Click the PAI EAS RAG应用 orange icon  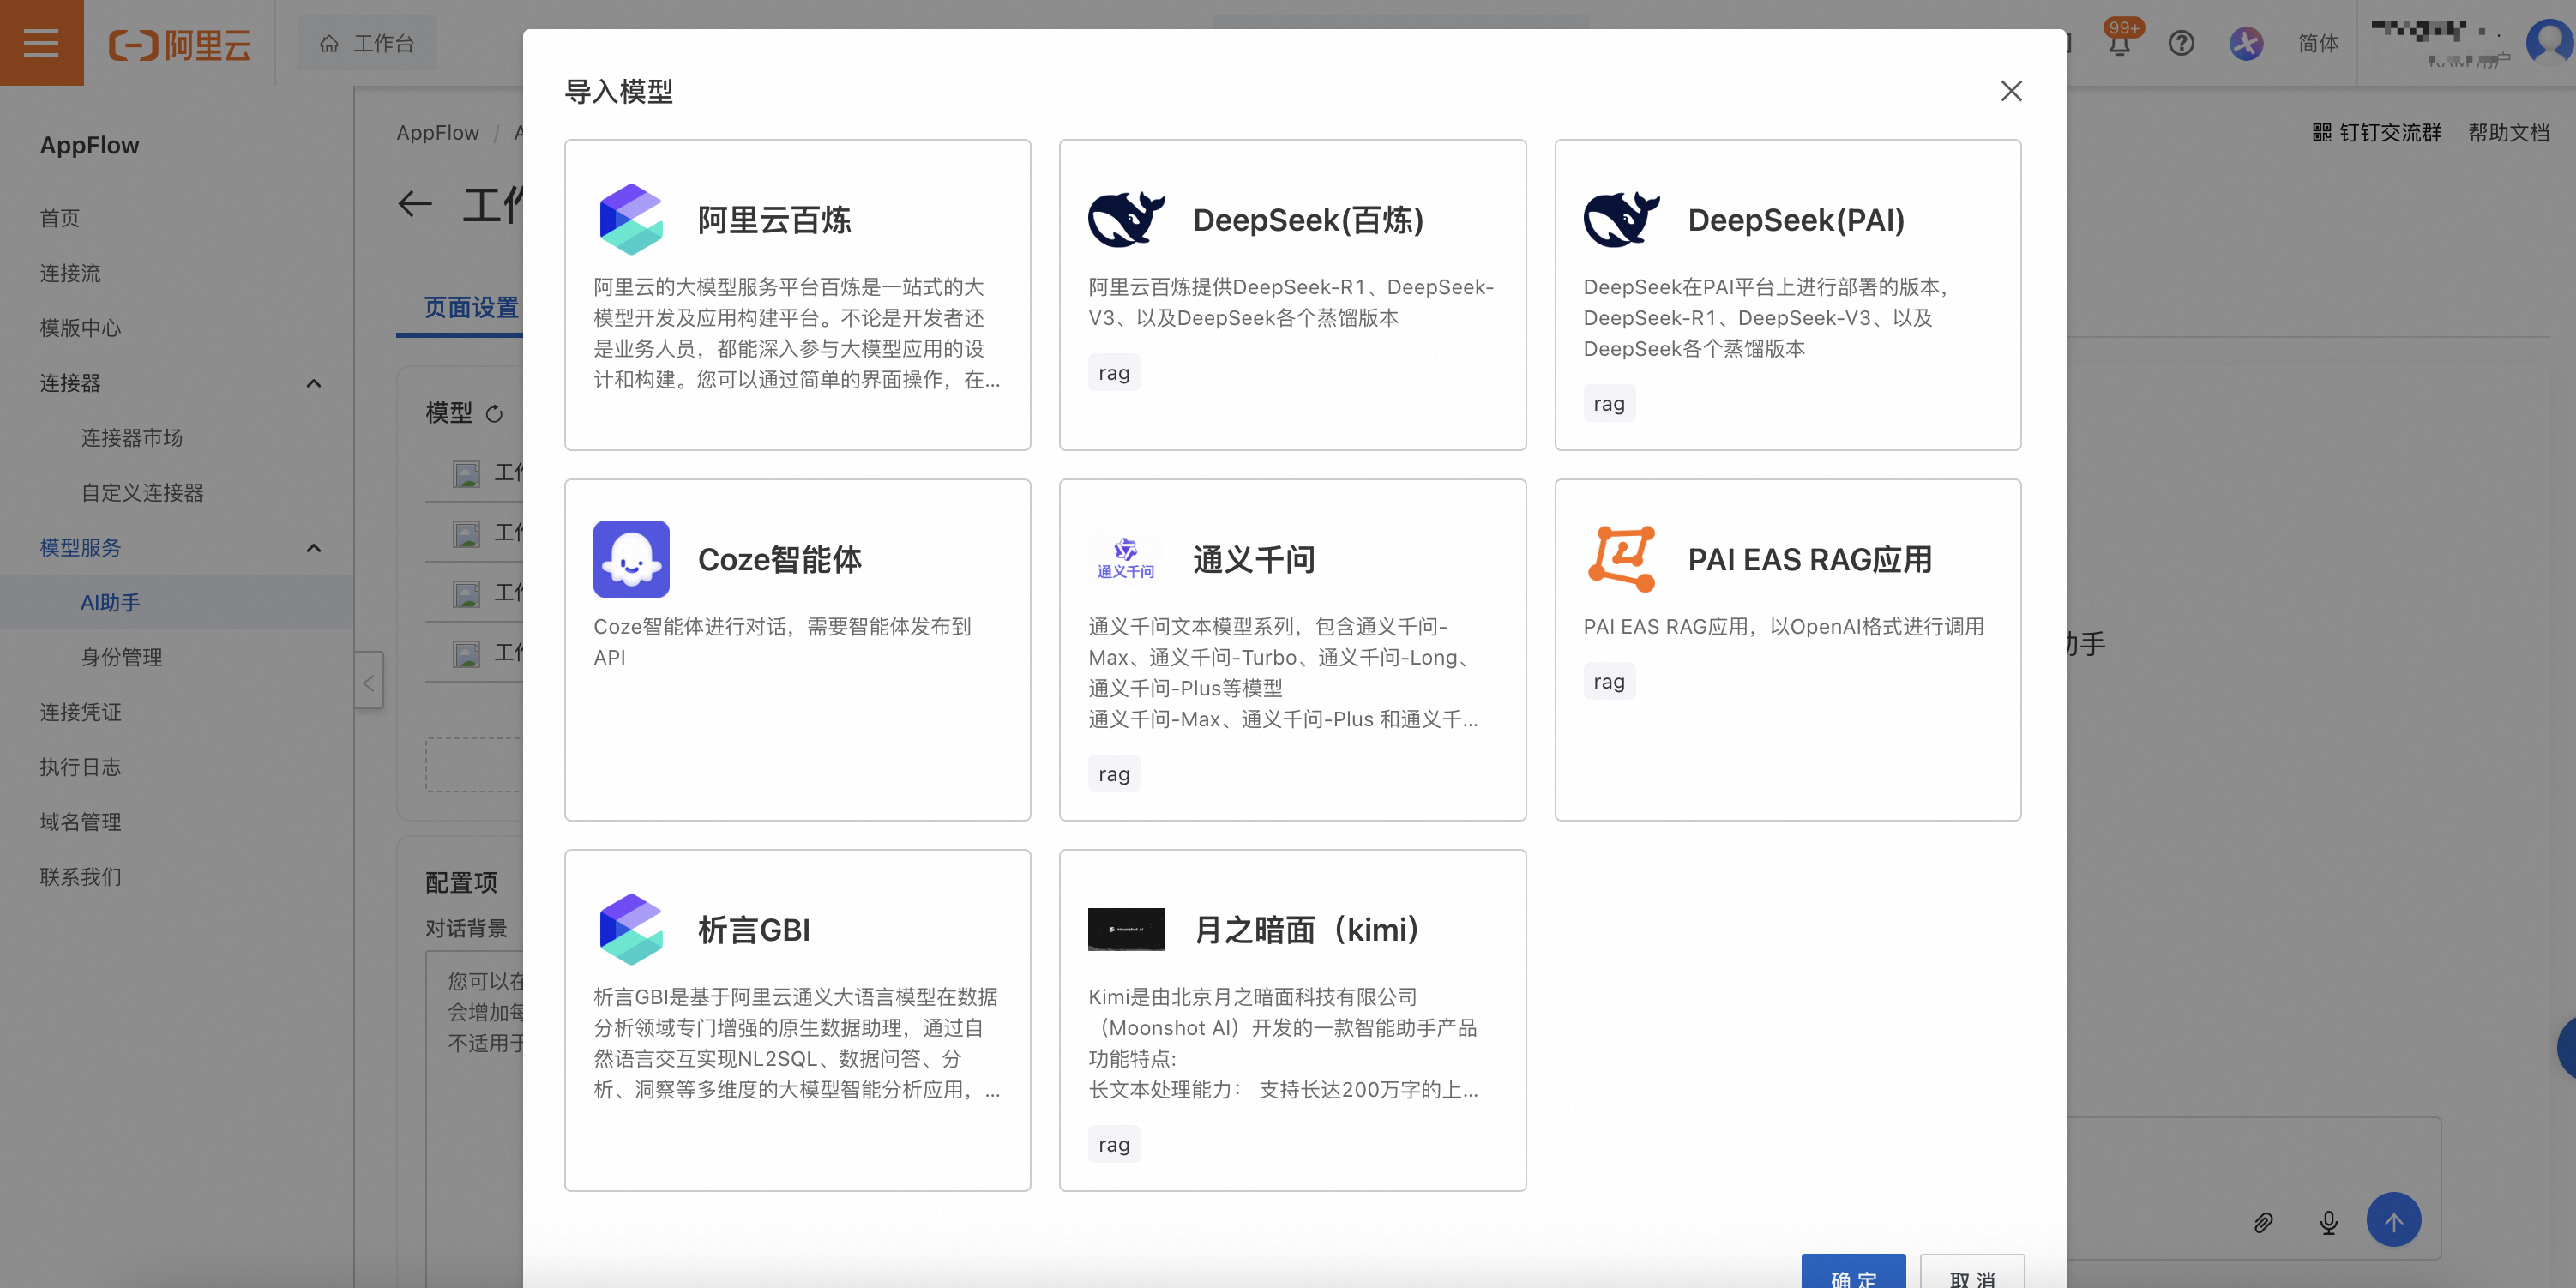[1621, 559]
